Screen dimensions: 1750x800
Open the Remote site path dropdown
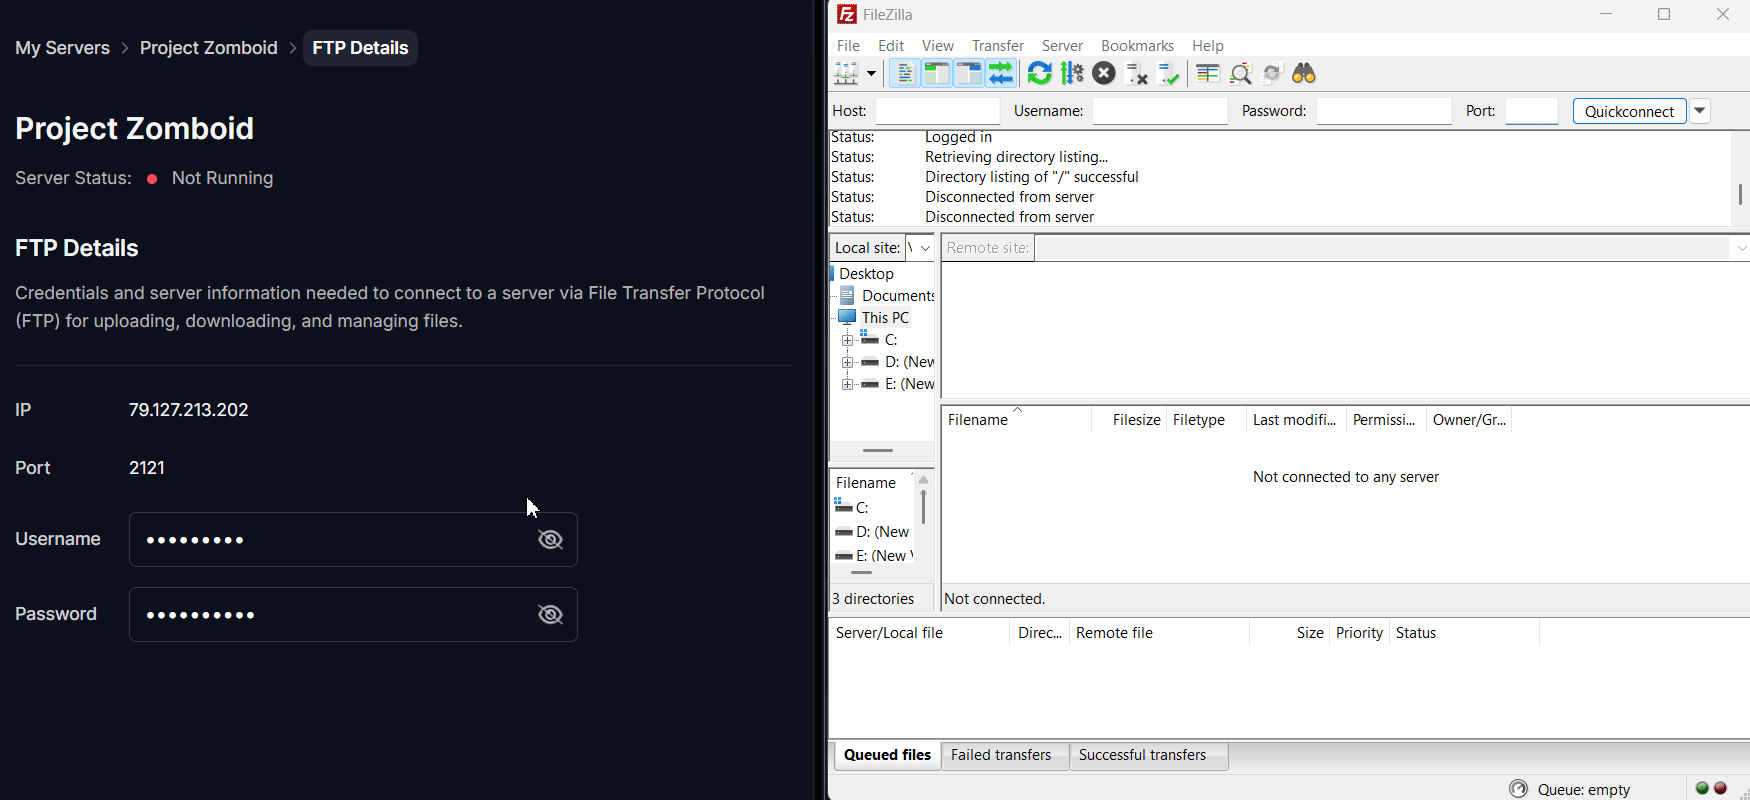click(x=1741, y=248)
